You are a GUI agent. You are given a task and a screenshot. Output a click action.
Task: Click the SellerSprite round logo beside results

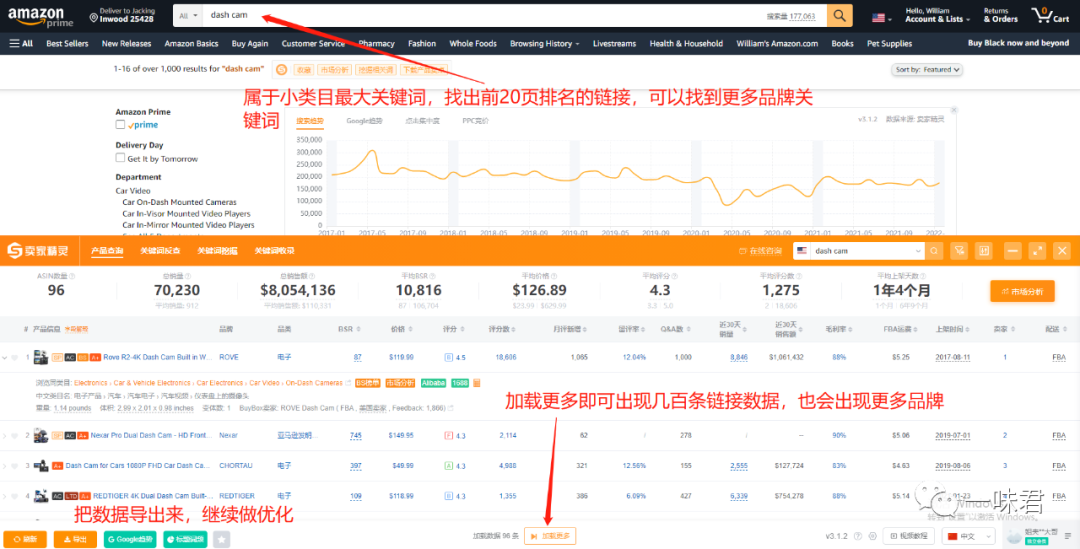281,70
